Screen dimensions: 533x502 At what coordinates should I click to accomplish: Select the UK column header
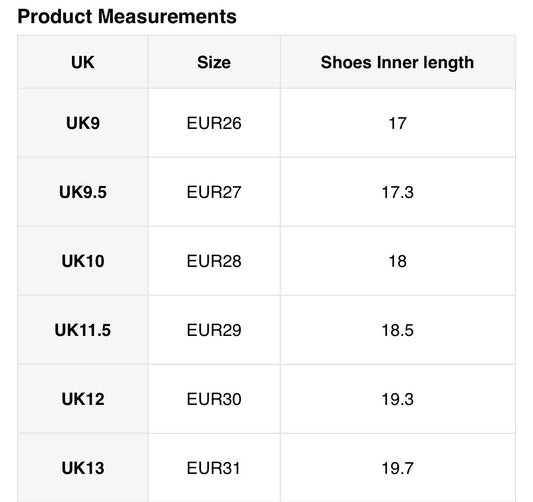83,62
